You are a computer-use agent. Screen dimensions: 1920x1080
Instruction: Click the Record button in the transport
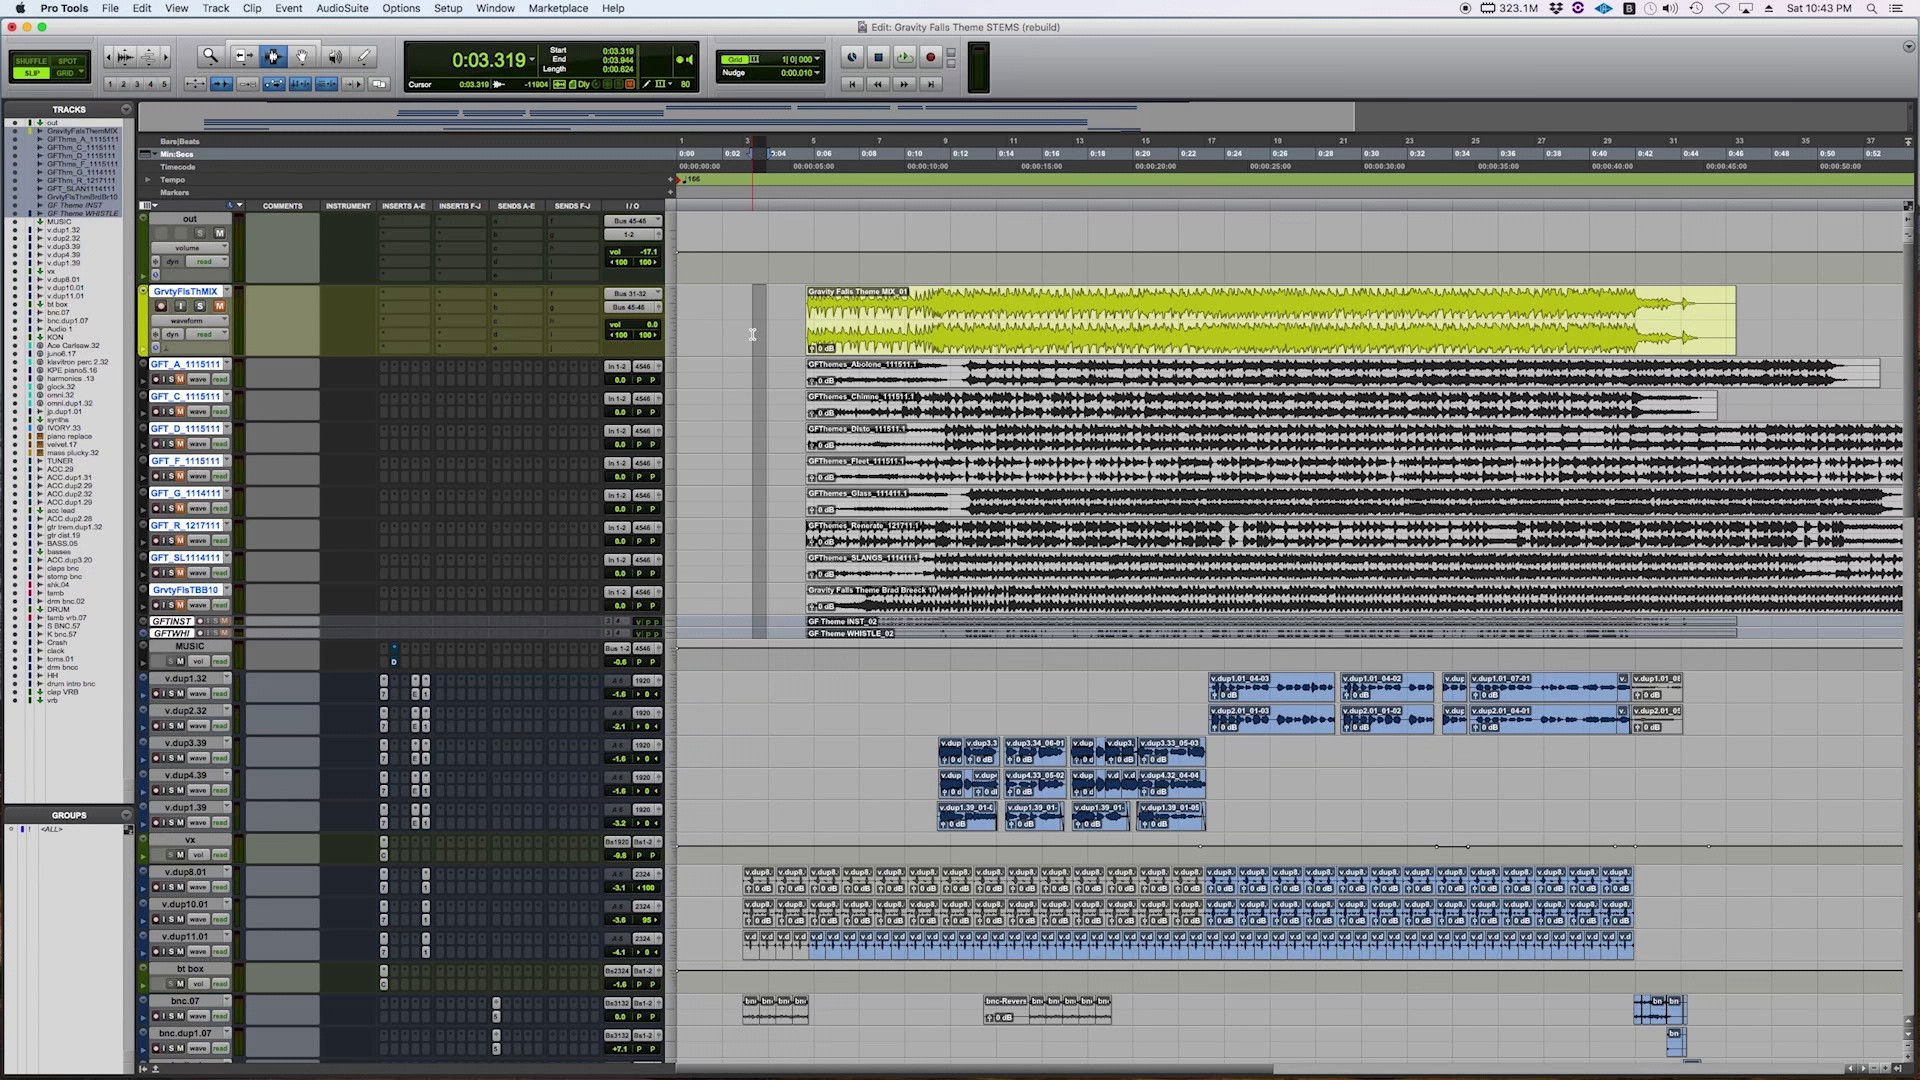(x=930, y=57)
